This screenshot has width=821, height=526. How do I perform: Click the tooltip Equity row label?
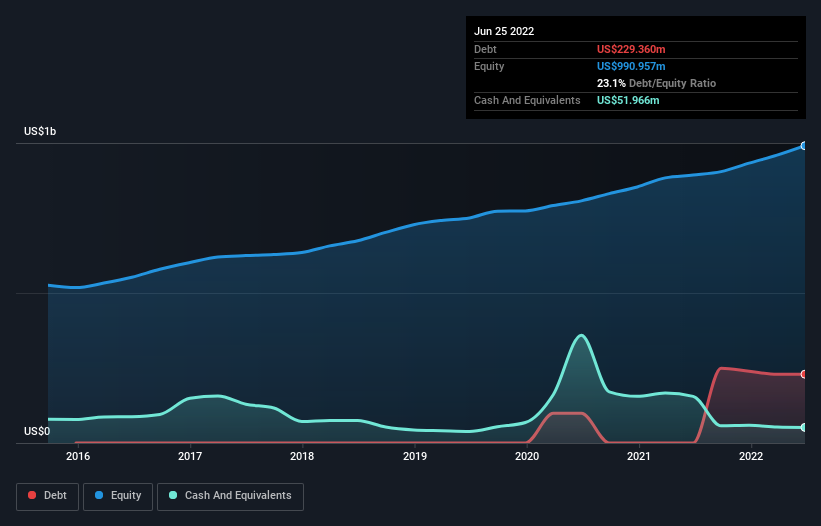click(489, 66)
